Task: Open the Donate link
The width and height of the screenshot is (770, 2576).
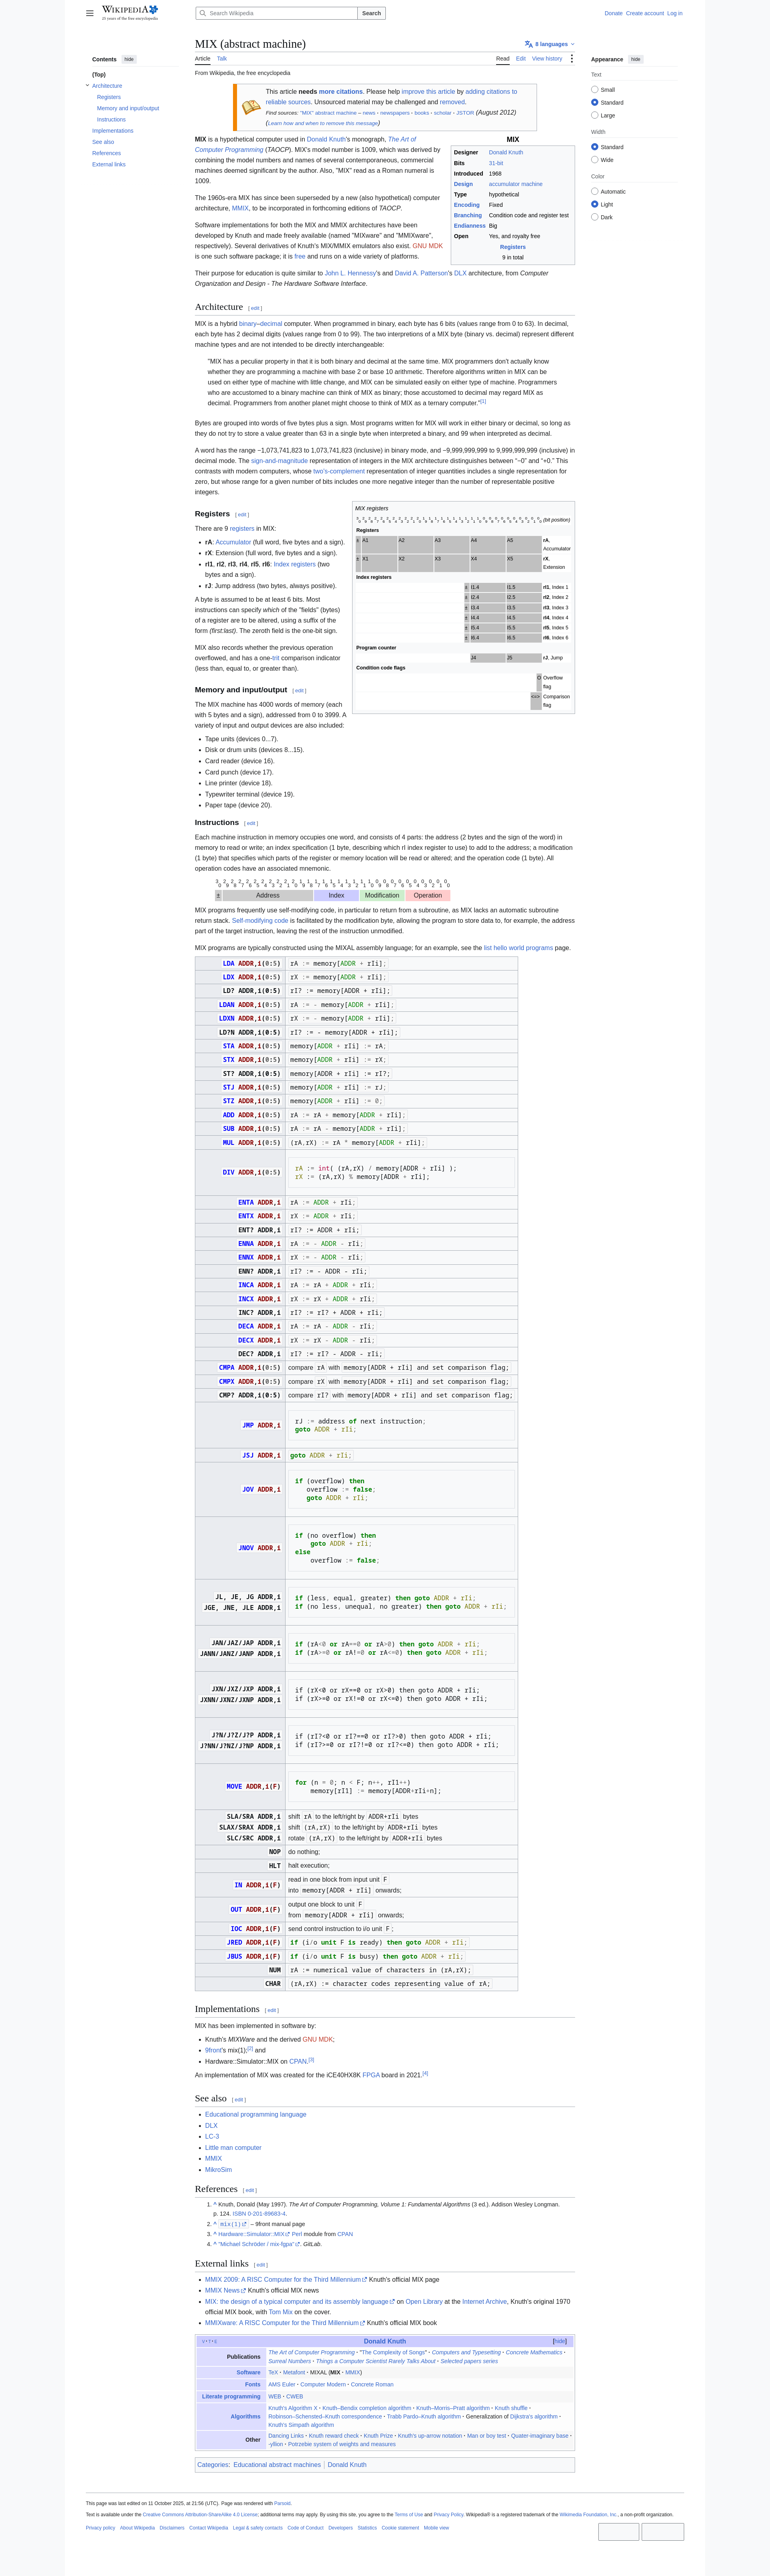Action: point(614,13)
